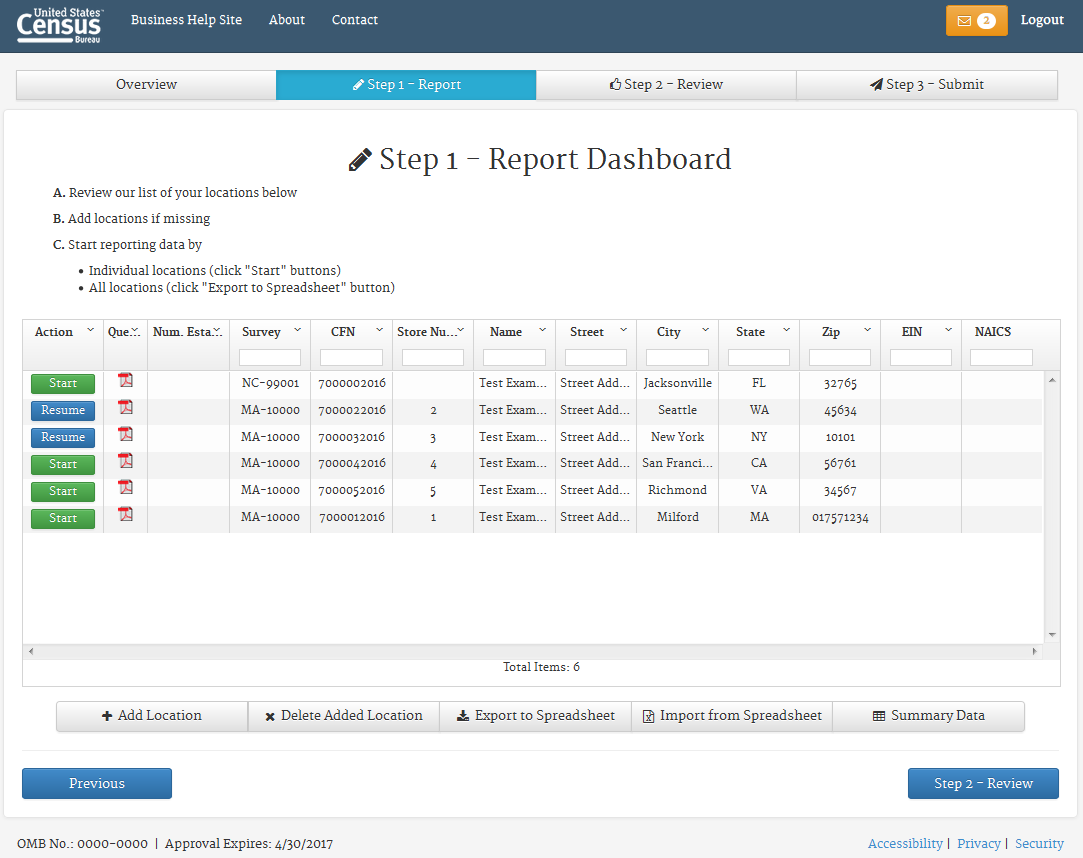Open the mail notifications icon with badge 2
Screen dimensions: 1083x858
pyautogui.click(x=976, y=21)
